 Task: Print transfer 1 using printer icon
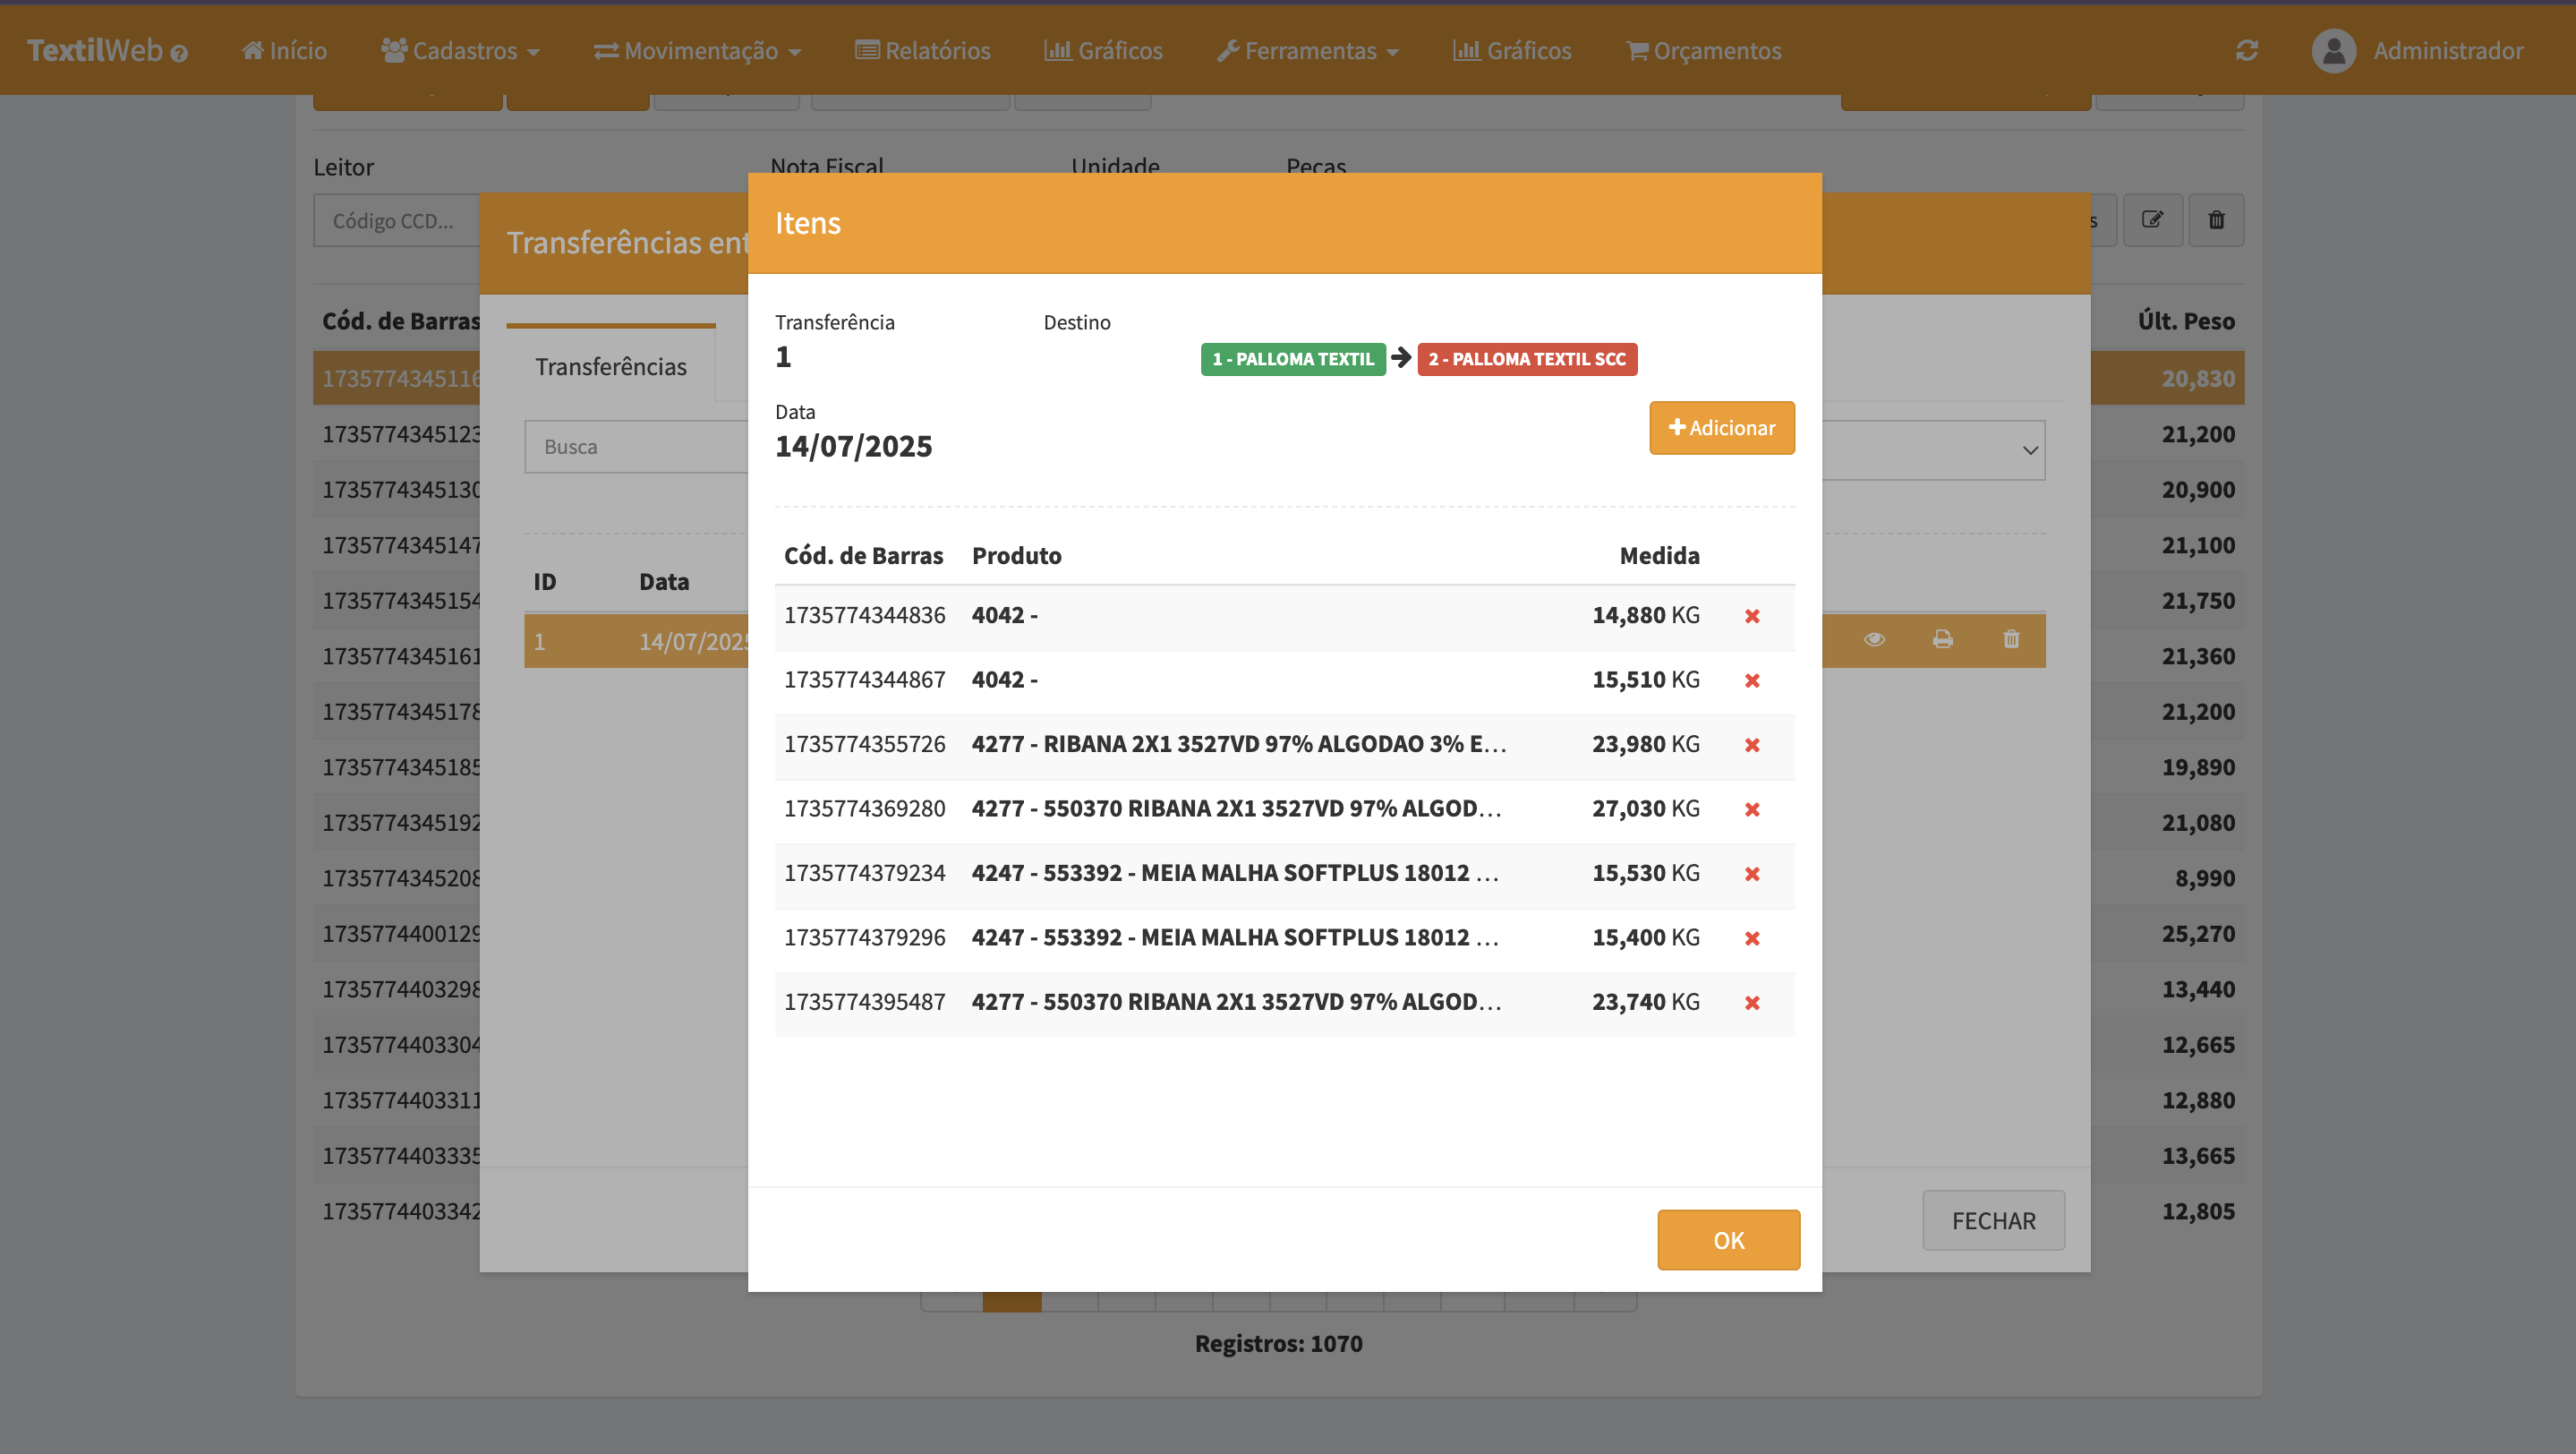(1942, 639)
